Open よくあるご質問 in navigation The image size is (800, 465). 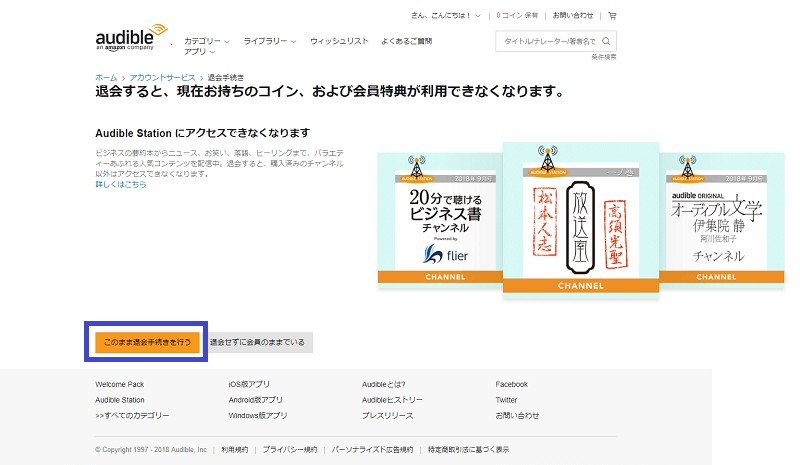(x=406, y=41)
